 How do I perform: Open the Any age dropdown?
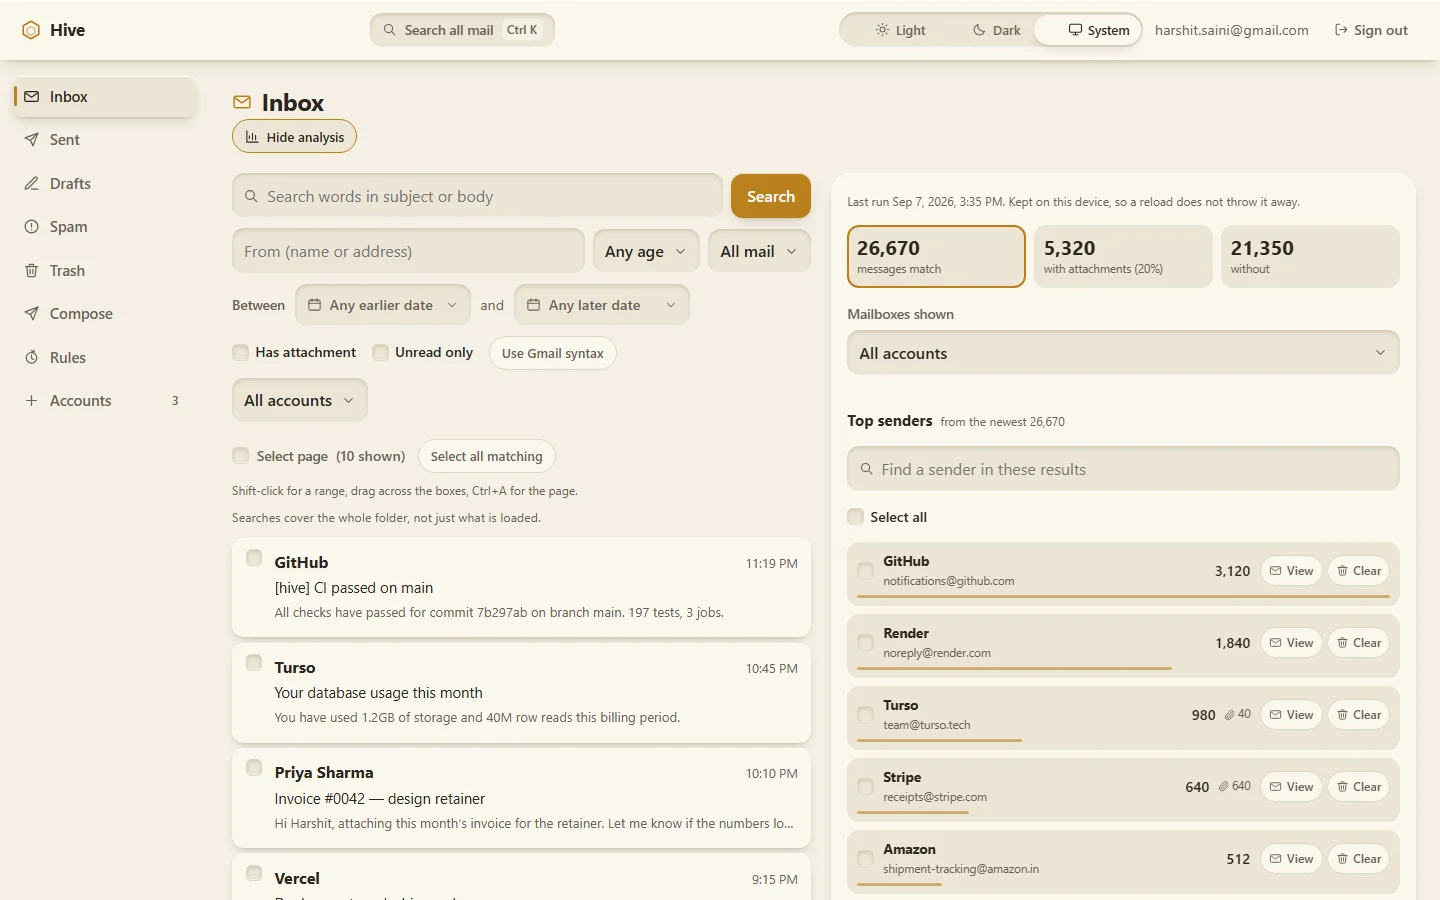click(x=645, y=251)
